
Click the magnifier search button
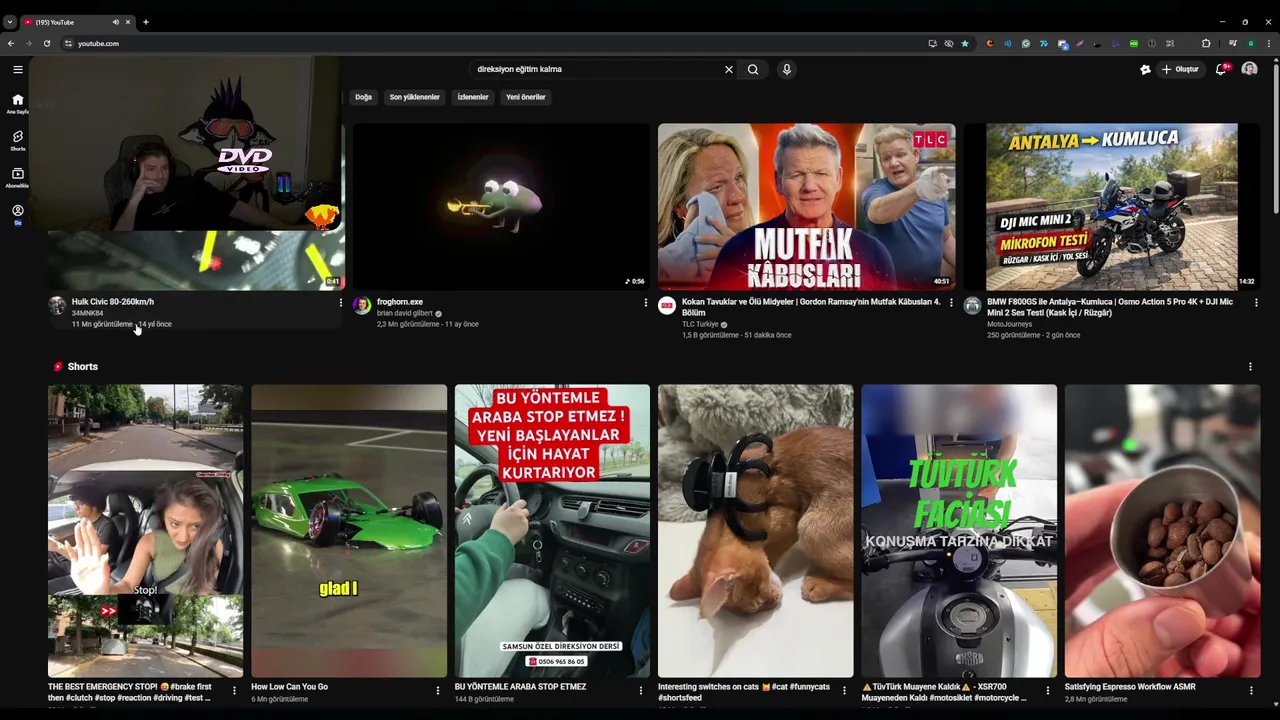753,69
